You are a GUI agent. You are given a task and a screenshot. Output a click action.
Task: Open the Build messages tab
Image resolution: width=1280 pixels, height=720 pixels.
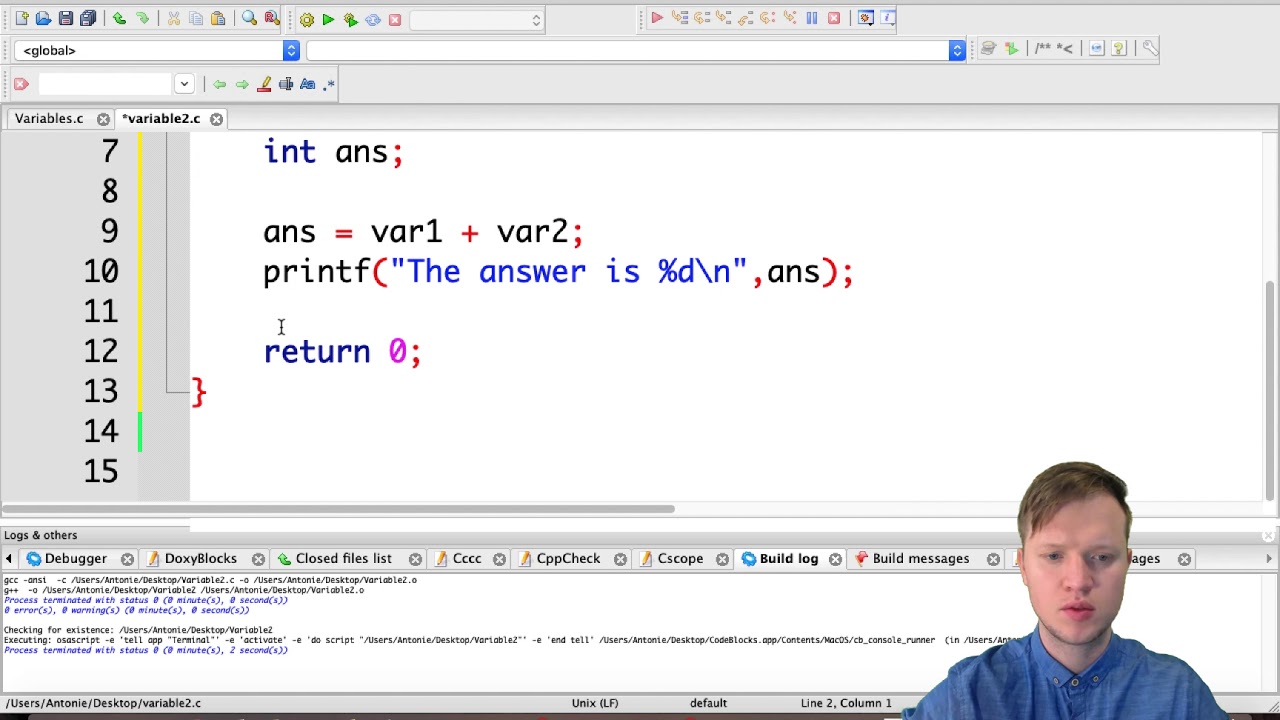coord(920,558)
